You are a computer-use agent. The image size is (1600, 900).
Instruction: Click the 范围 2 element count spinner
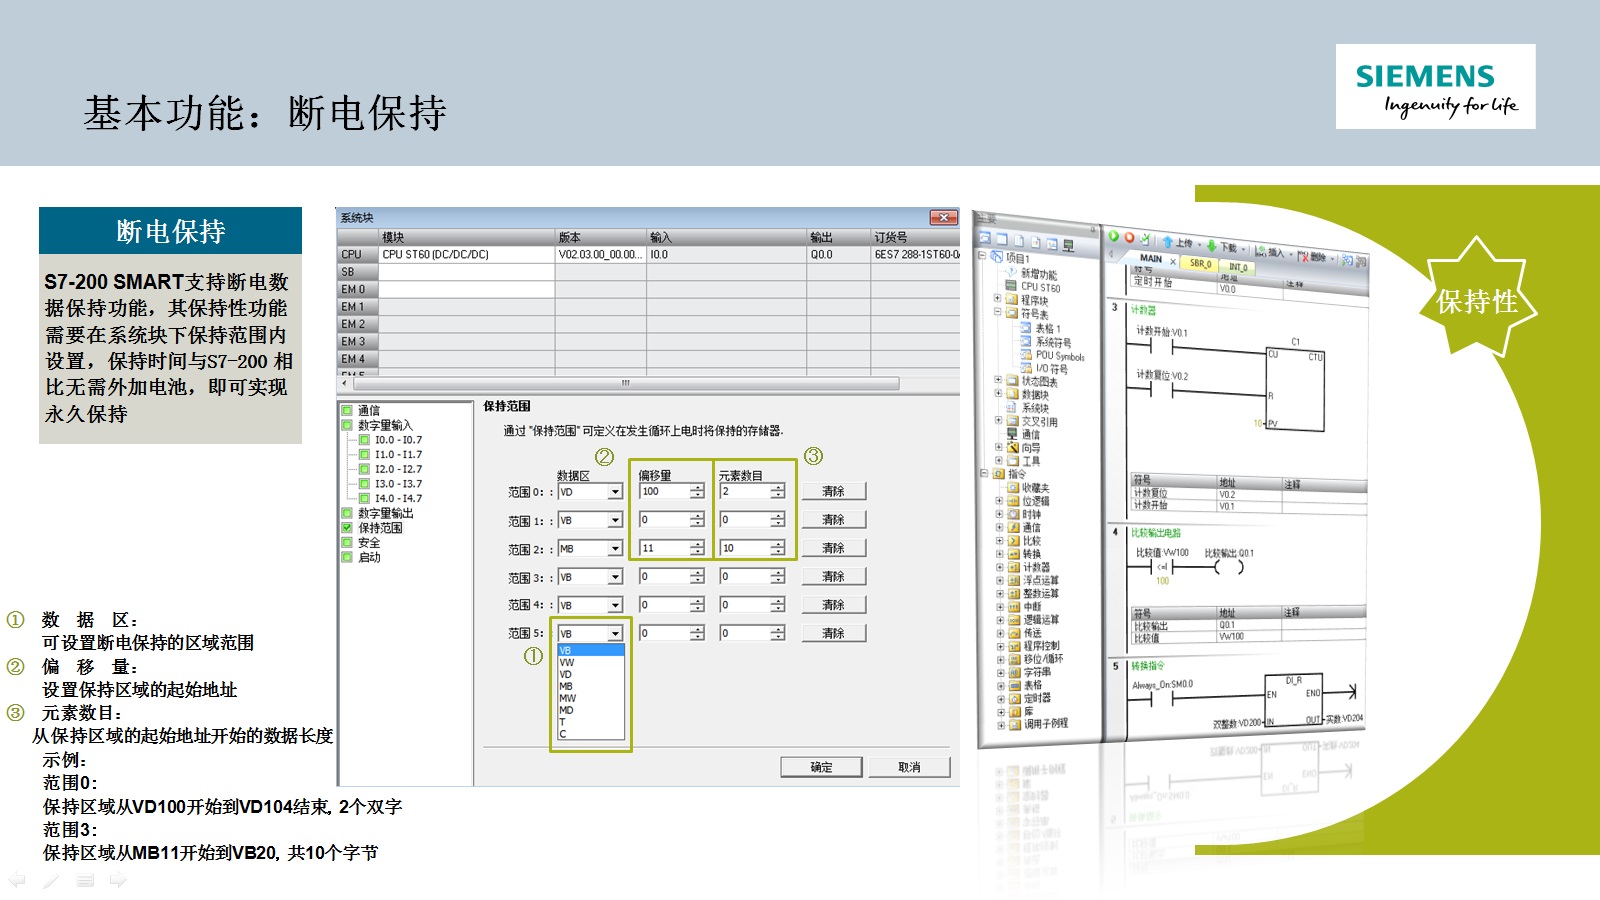[777, 548]
